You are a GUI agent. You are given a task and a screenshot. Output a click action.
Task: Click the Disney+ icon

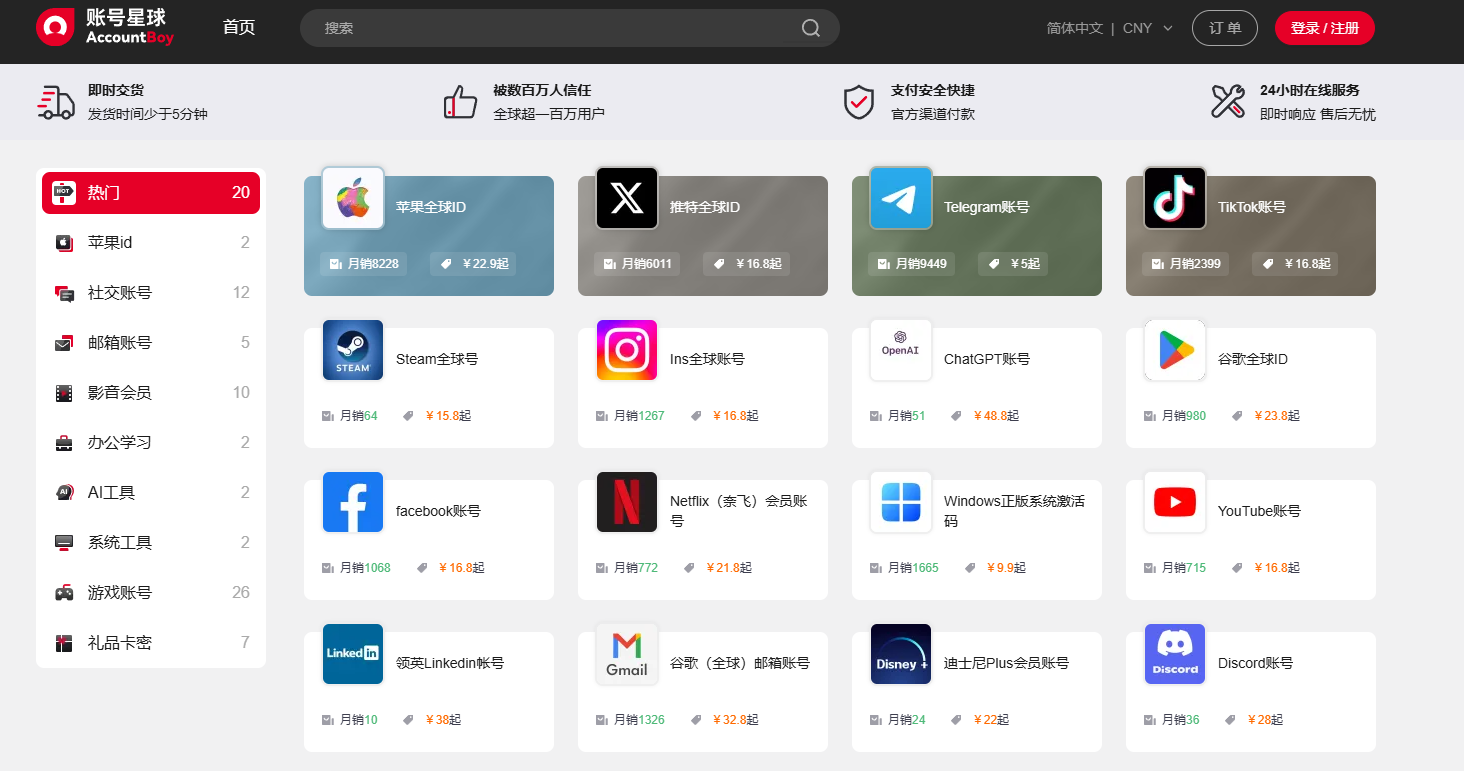[900, 654]
